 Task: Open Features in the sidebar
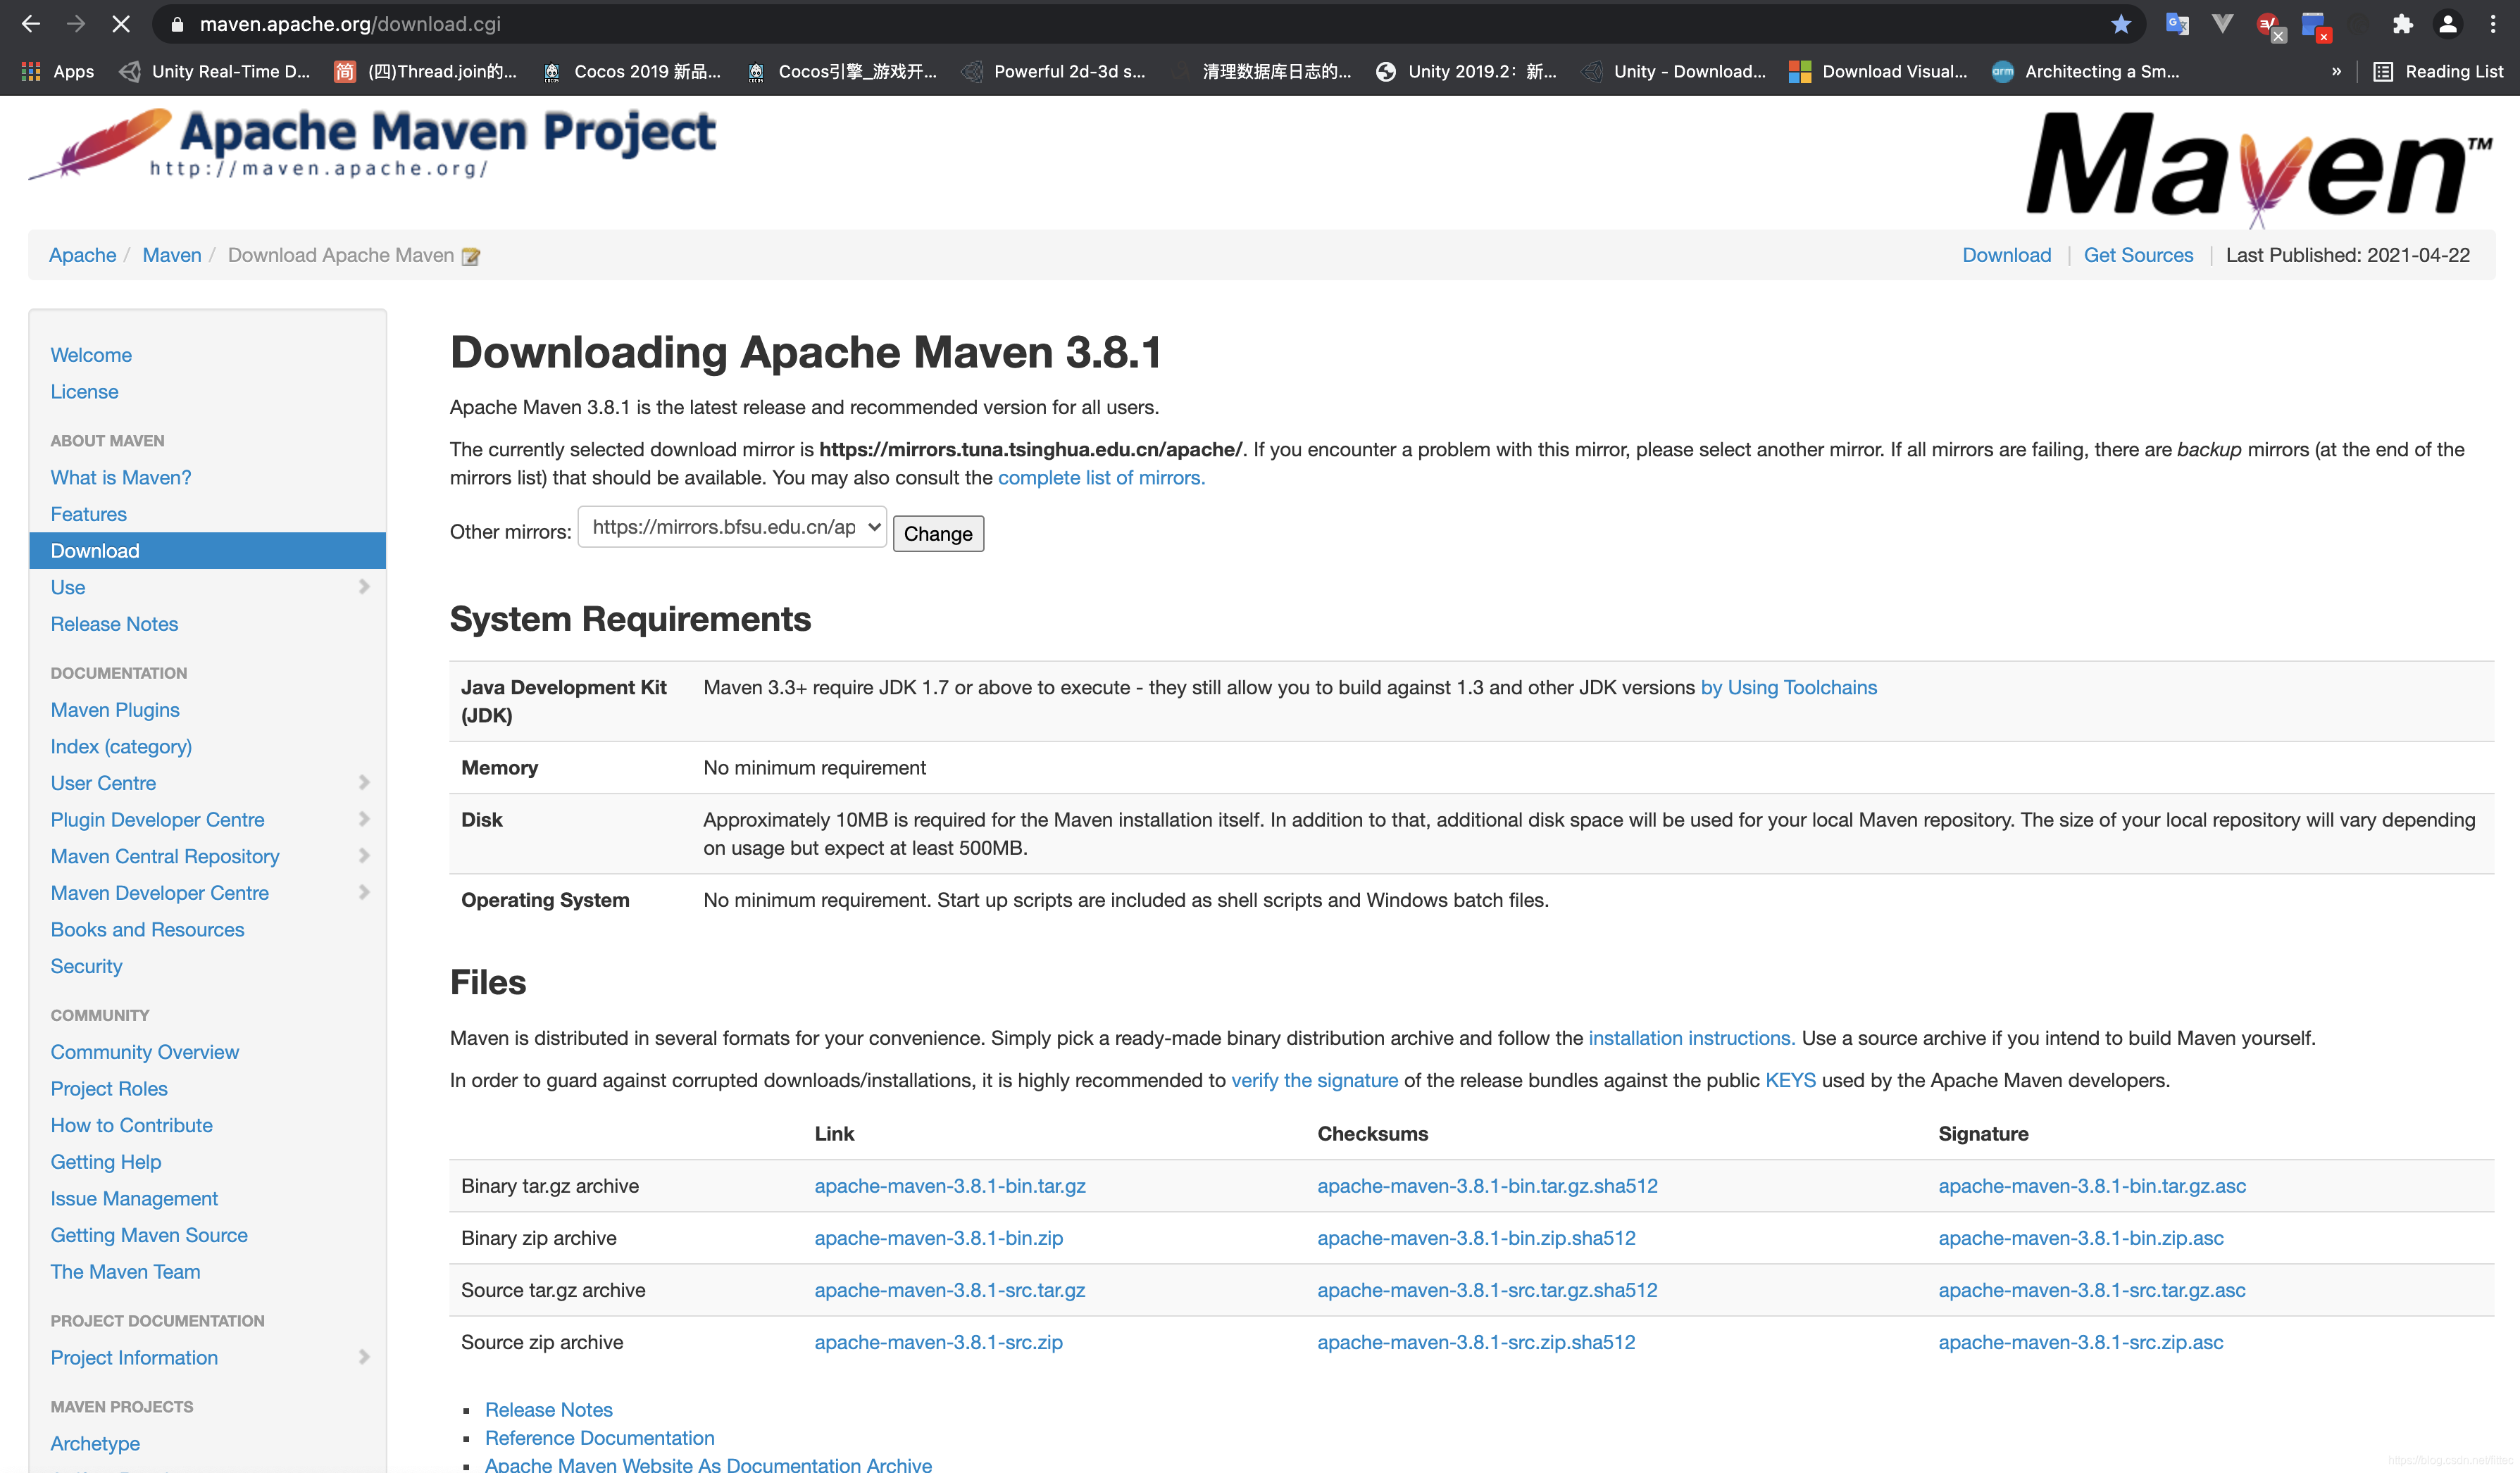pos(89,514)
